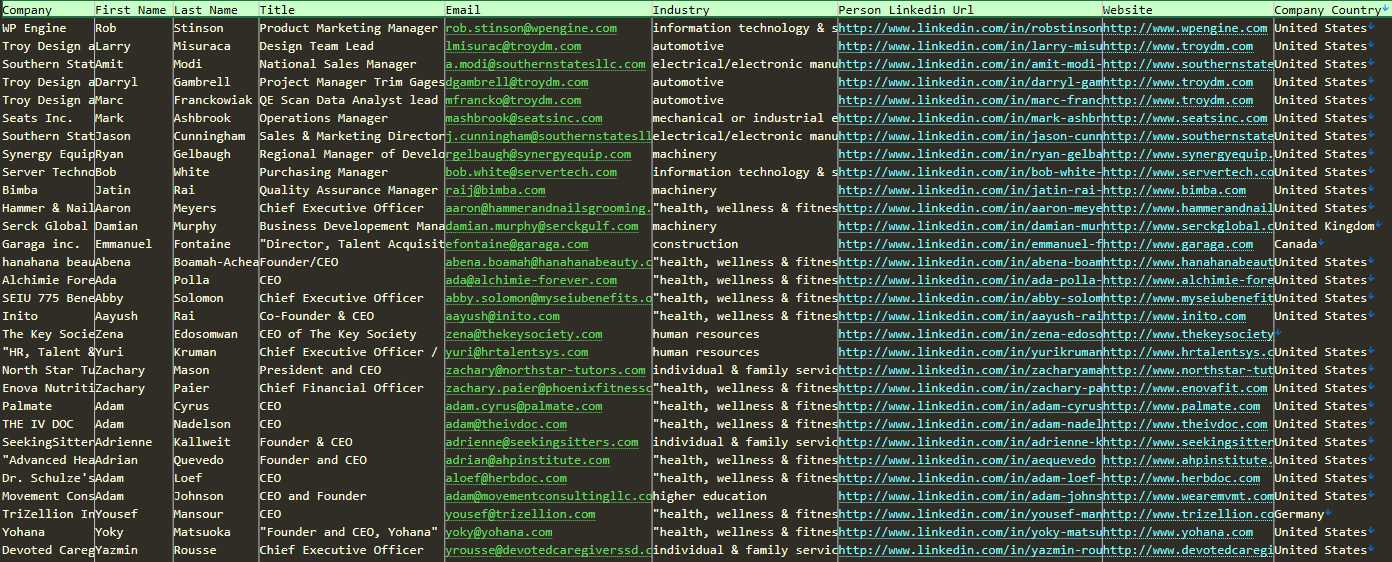Open website link http://www.bimba.com
Viewport: 1392px width, 562px height.
pos(1174,190)
